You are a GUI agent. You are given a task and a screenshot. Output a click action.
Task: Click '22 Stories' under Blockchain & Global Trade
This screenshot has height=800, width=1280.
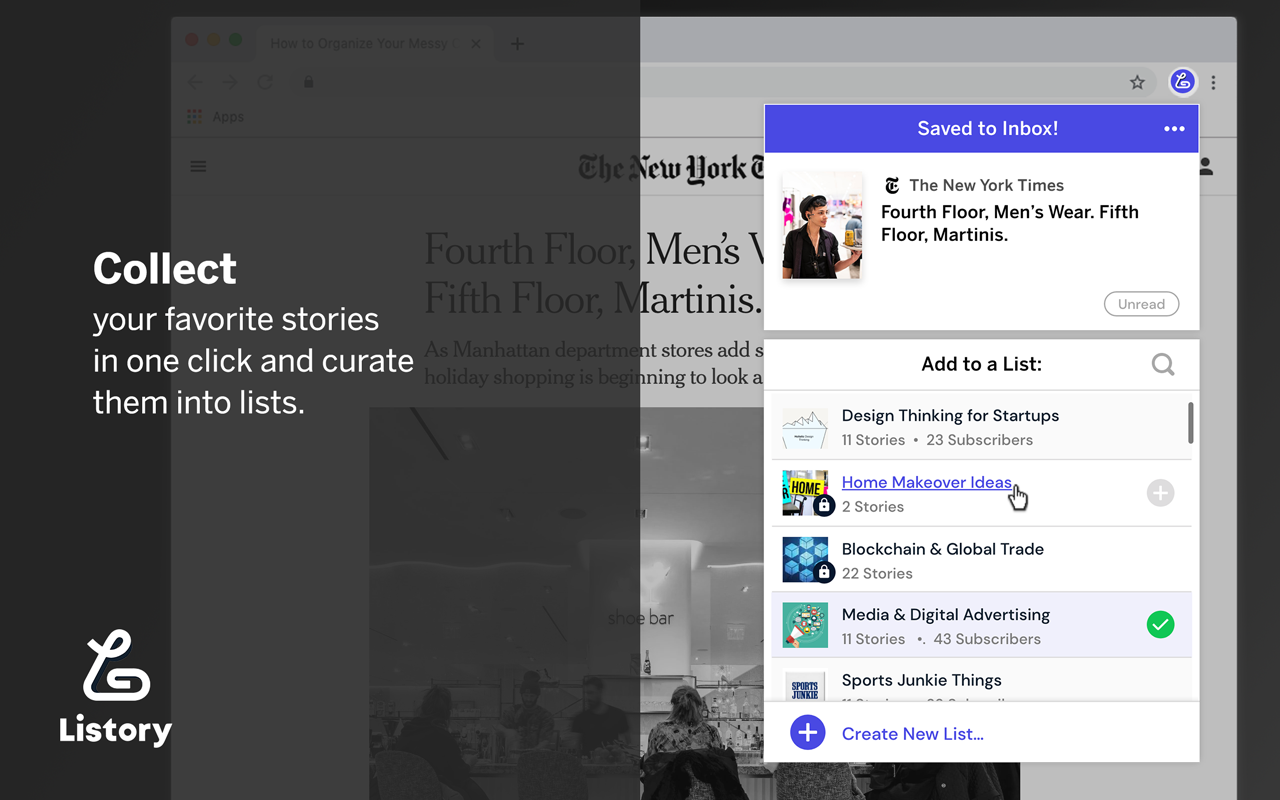click(x=877, y=573)
